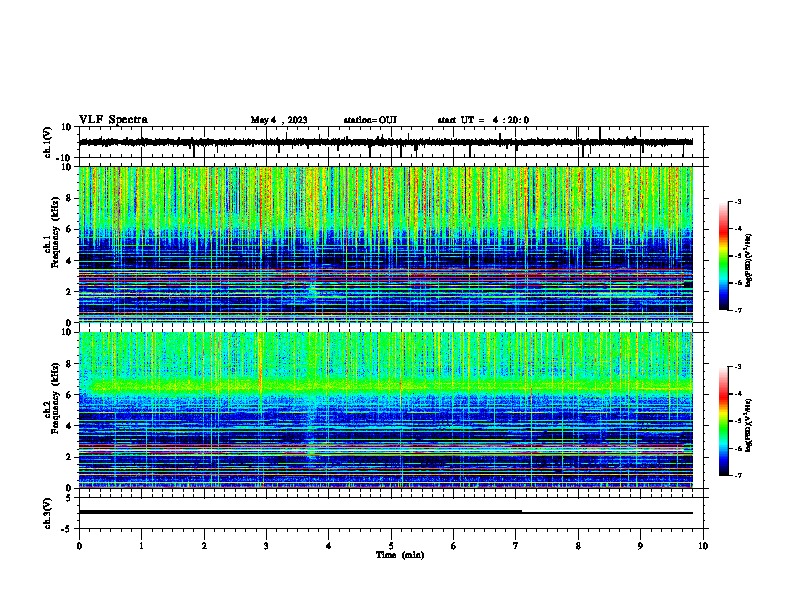Click time axis tick label "9"

pos(640,546)
